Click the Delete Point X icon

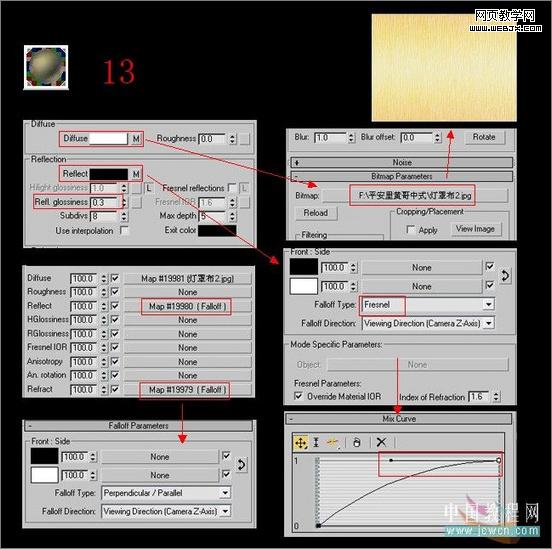click(381, 442)
